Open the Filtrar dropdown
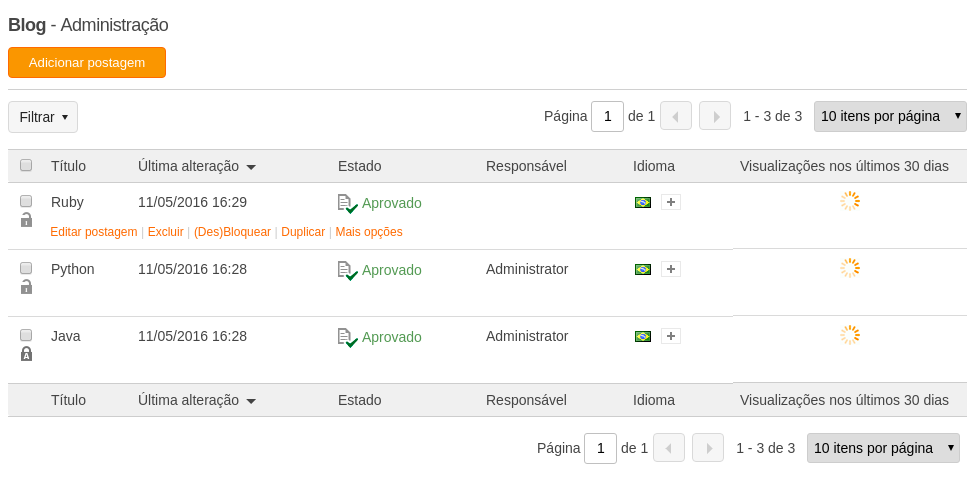Viewport: 975px width, 493px height. click(x=43, y=117)
